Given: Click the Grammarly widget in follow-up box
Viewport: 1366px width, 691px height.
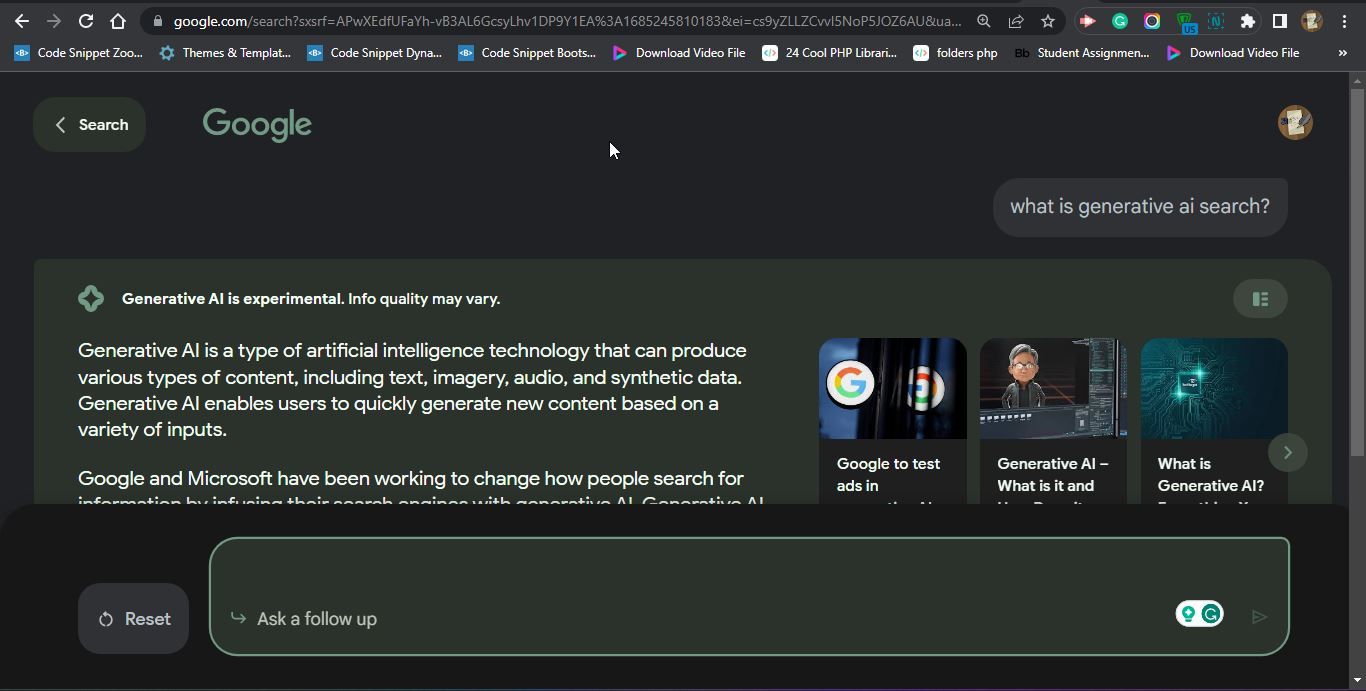Looking at the screenshot, I should point(1200,614).
